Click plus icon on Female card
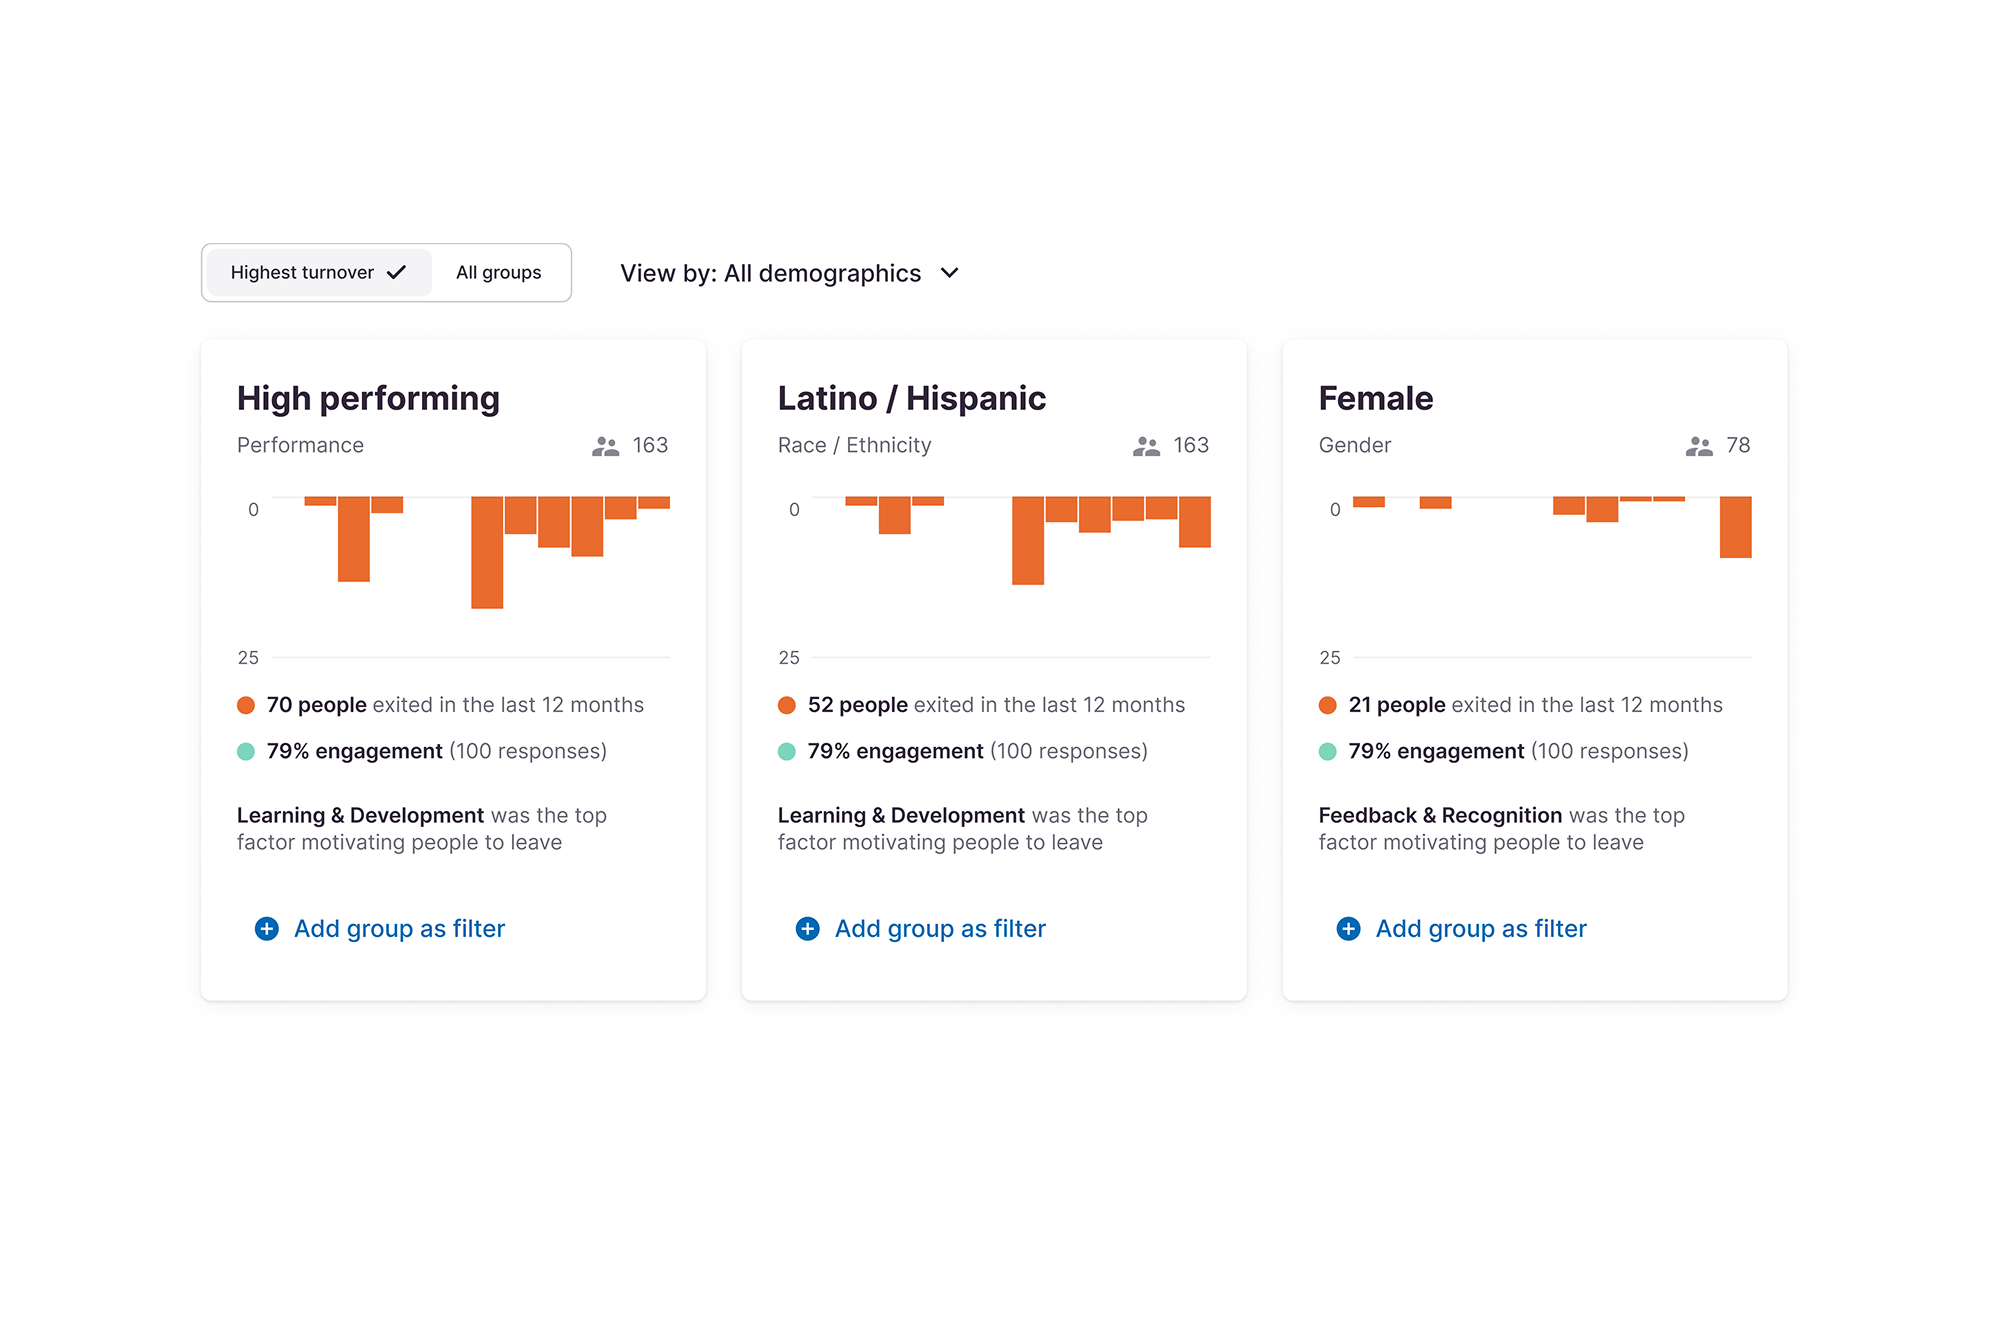The width and height of the screenshot is (1992, 1320). [x=1349, y=929]
